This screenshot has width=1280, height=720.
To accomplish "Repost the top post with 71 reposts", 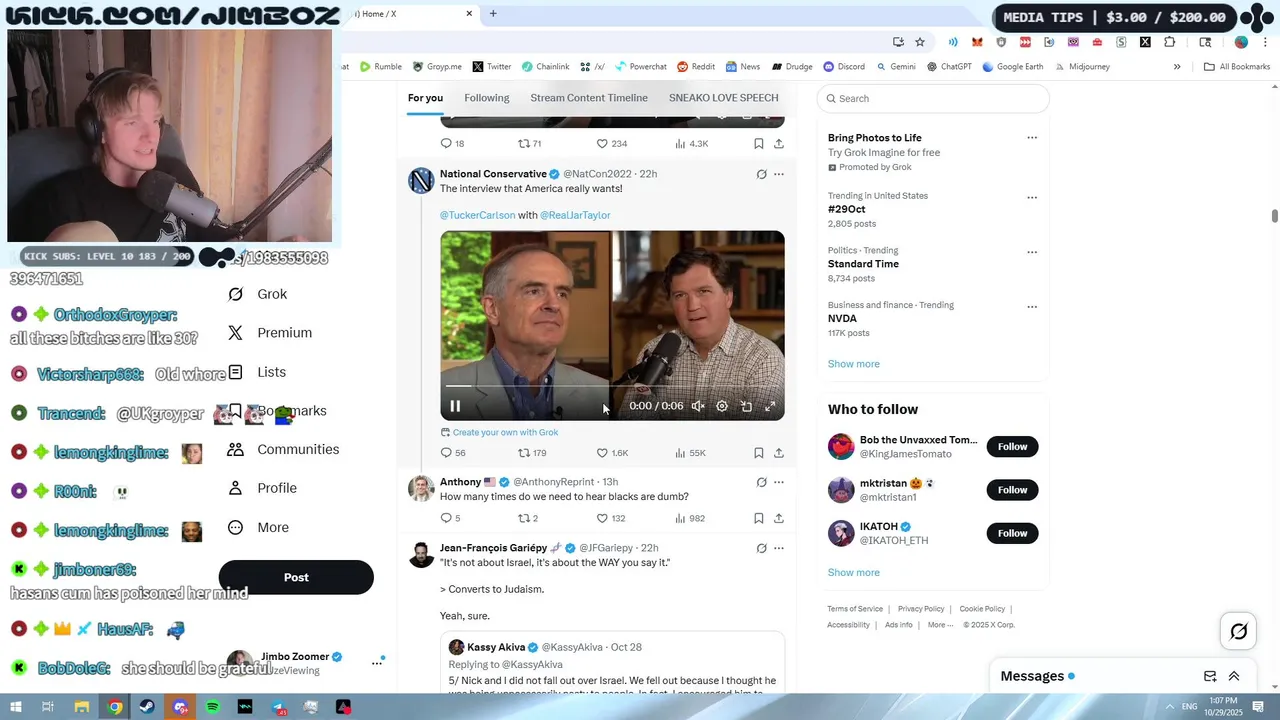I will tap(529, 144).
